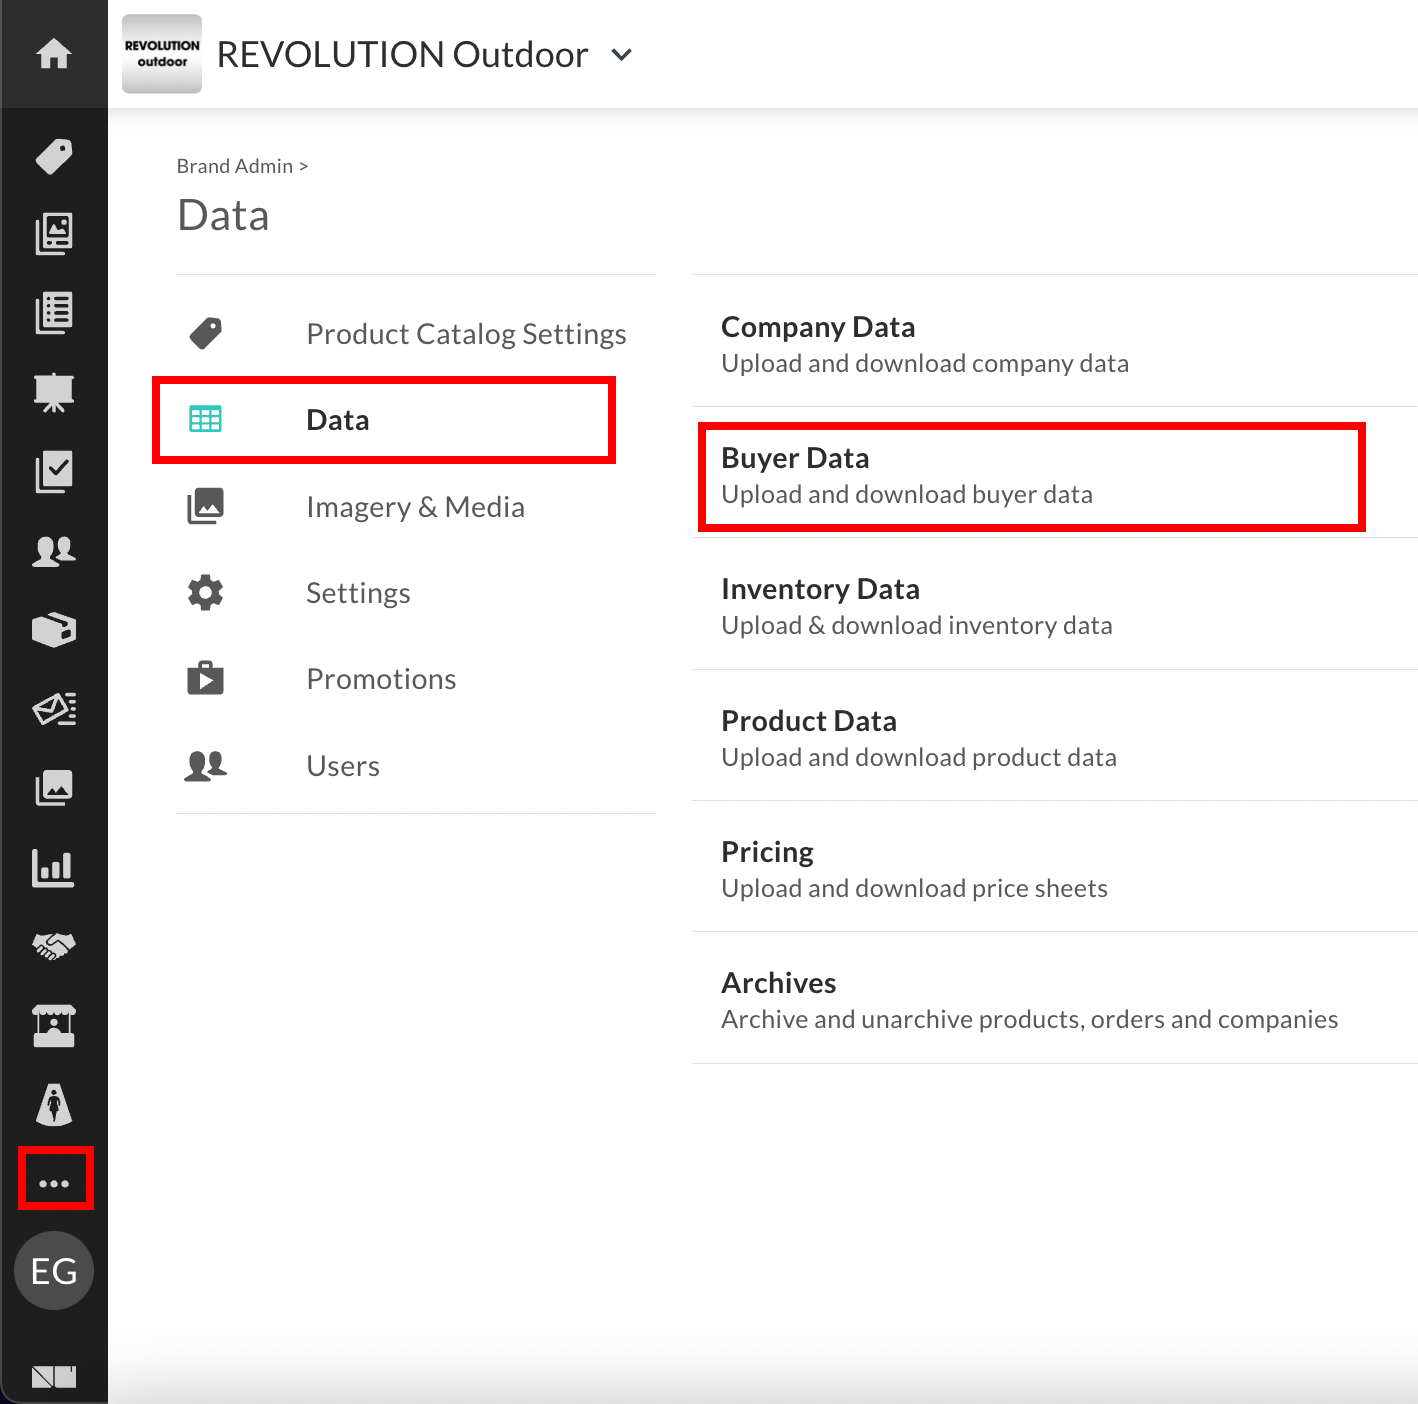Open the home icon in the sidebar
This screenshot has height=1404, width=1418.
[x=55, y=55]
